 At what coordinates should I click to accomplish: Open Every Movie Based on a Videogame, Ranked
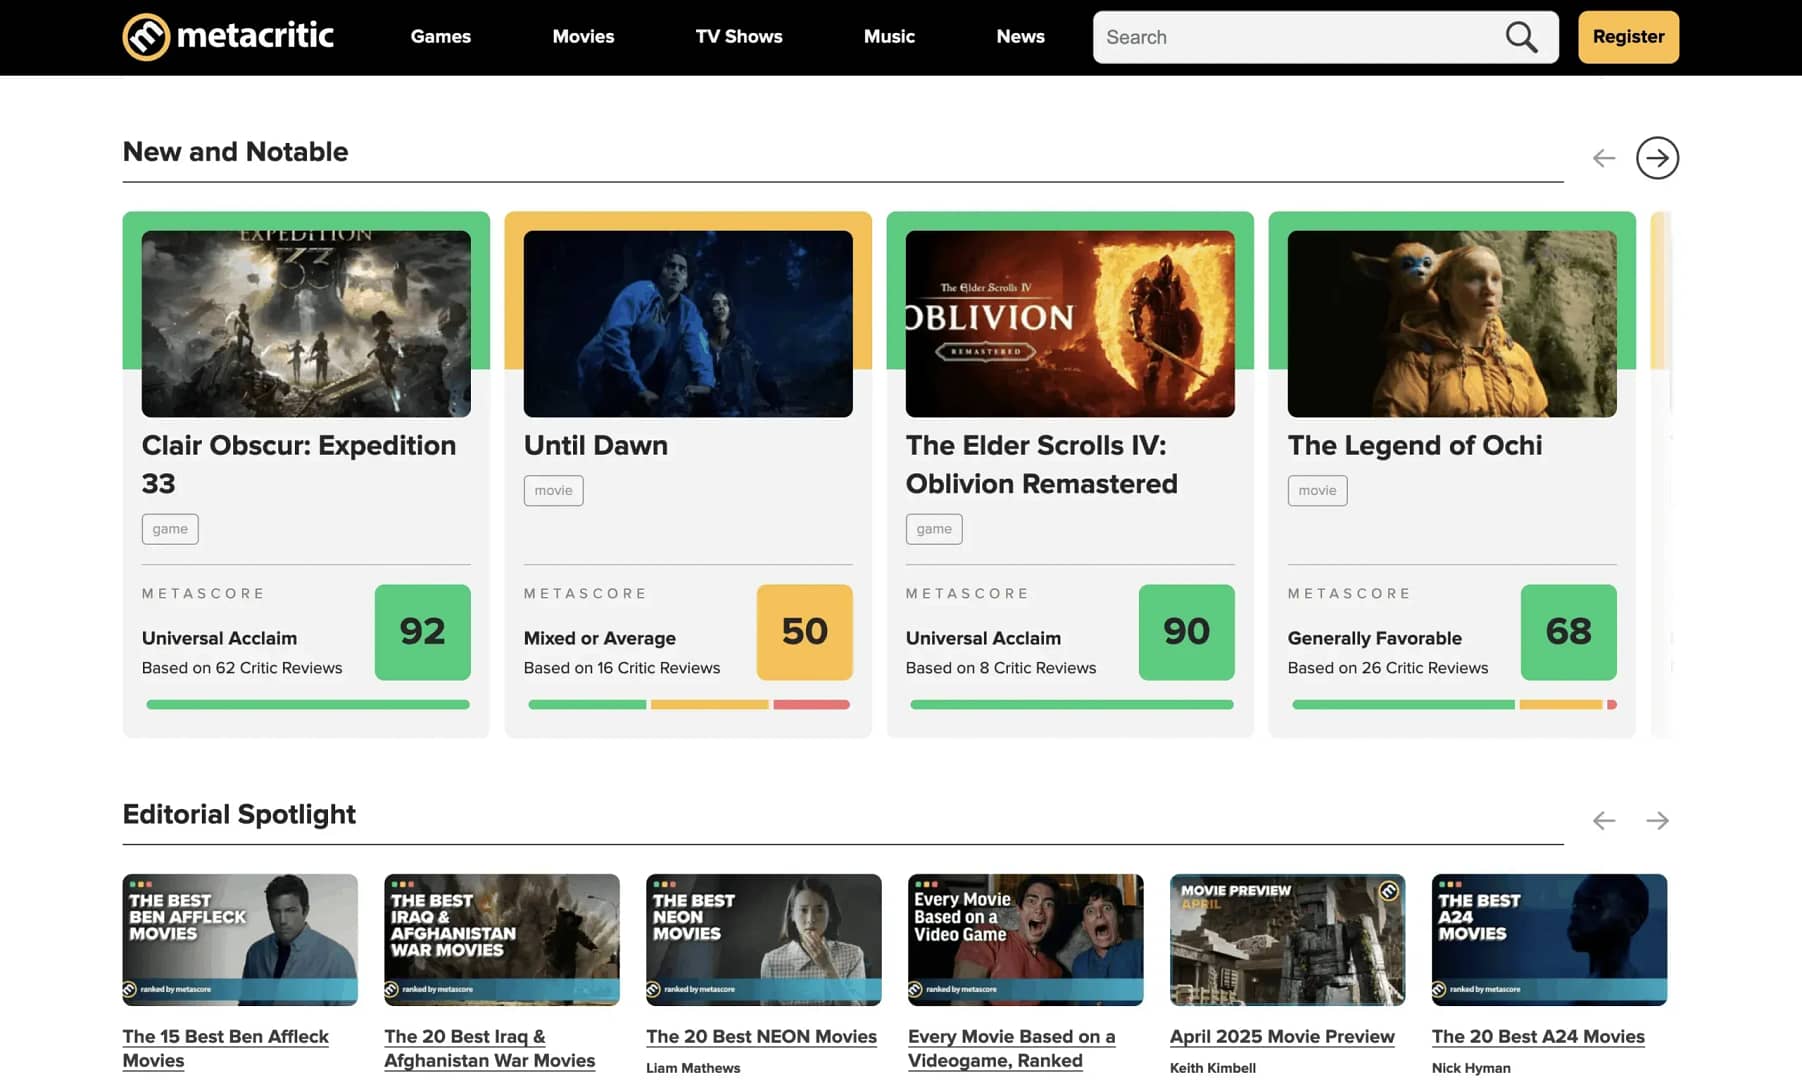coord(1011,1048)
